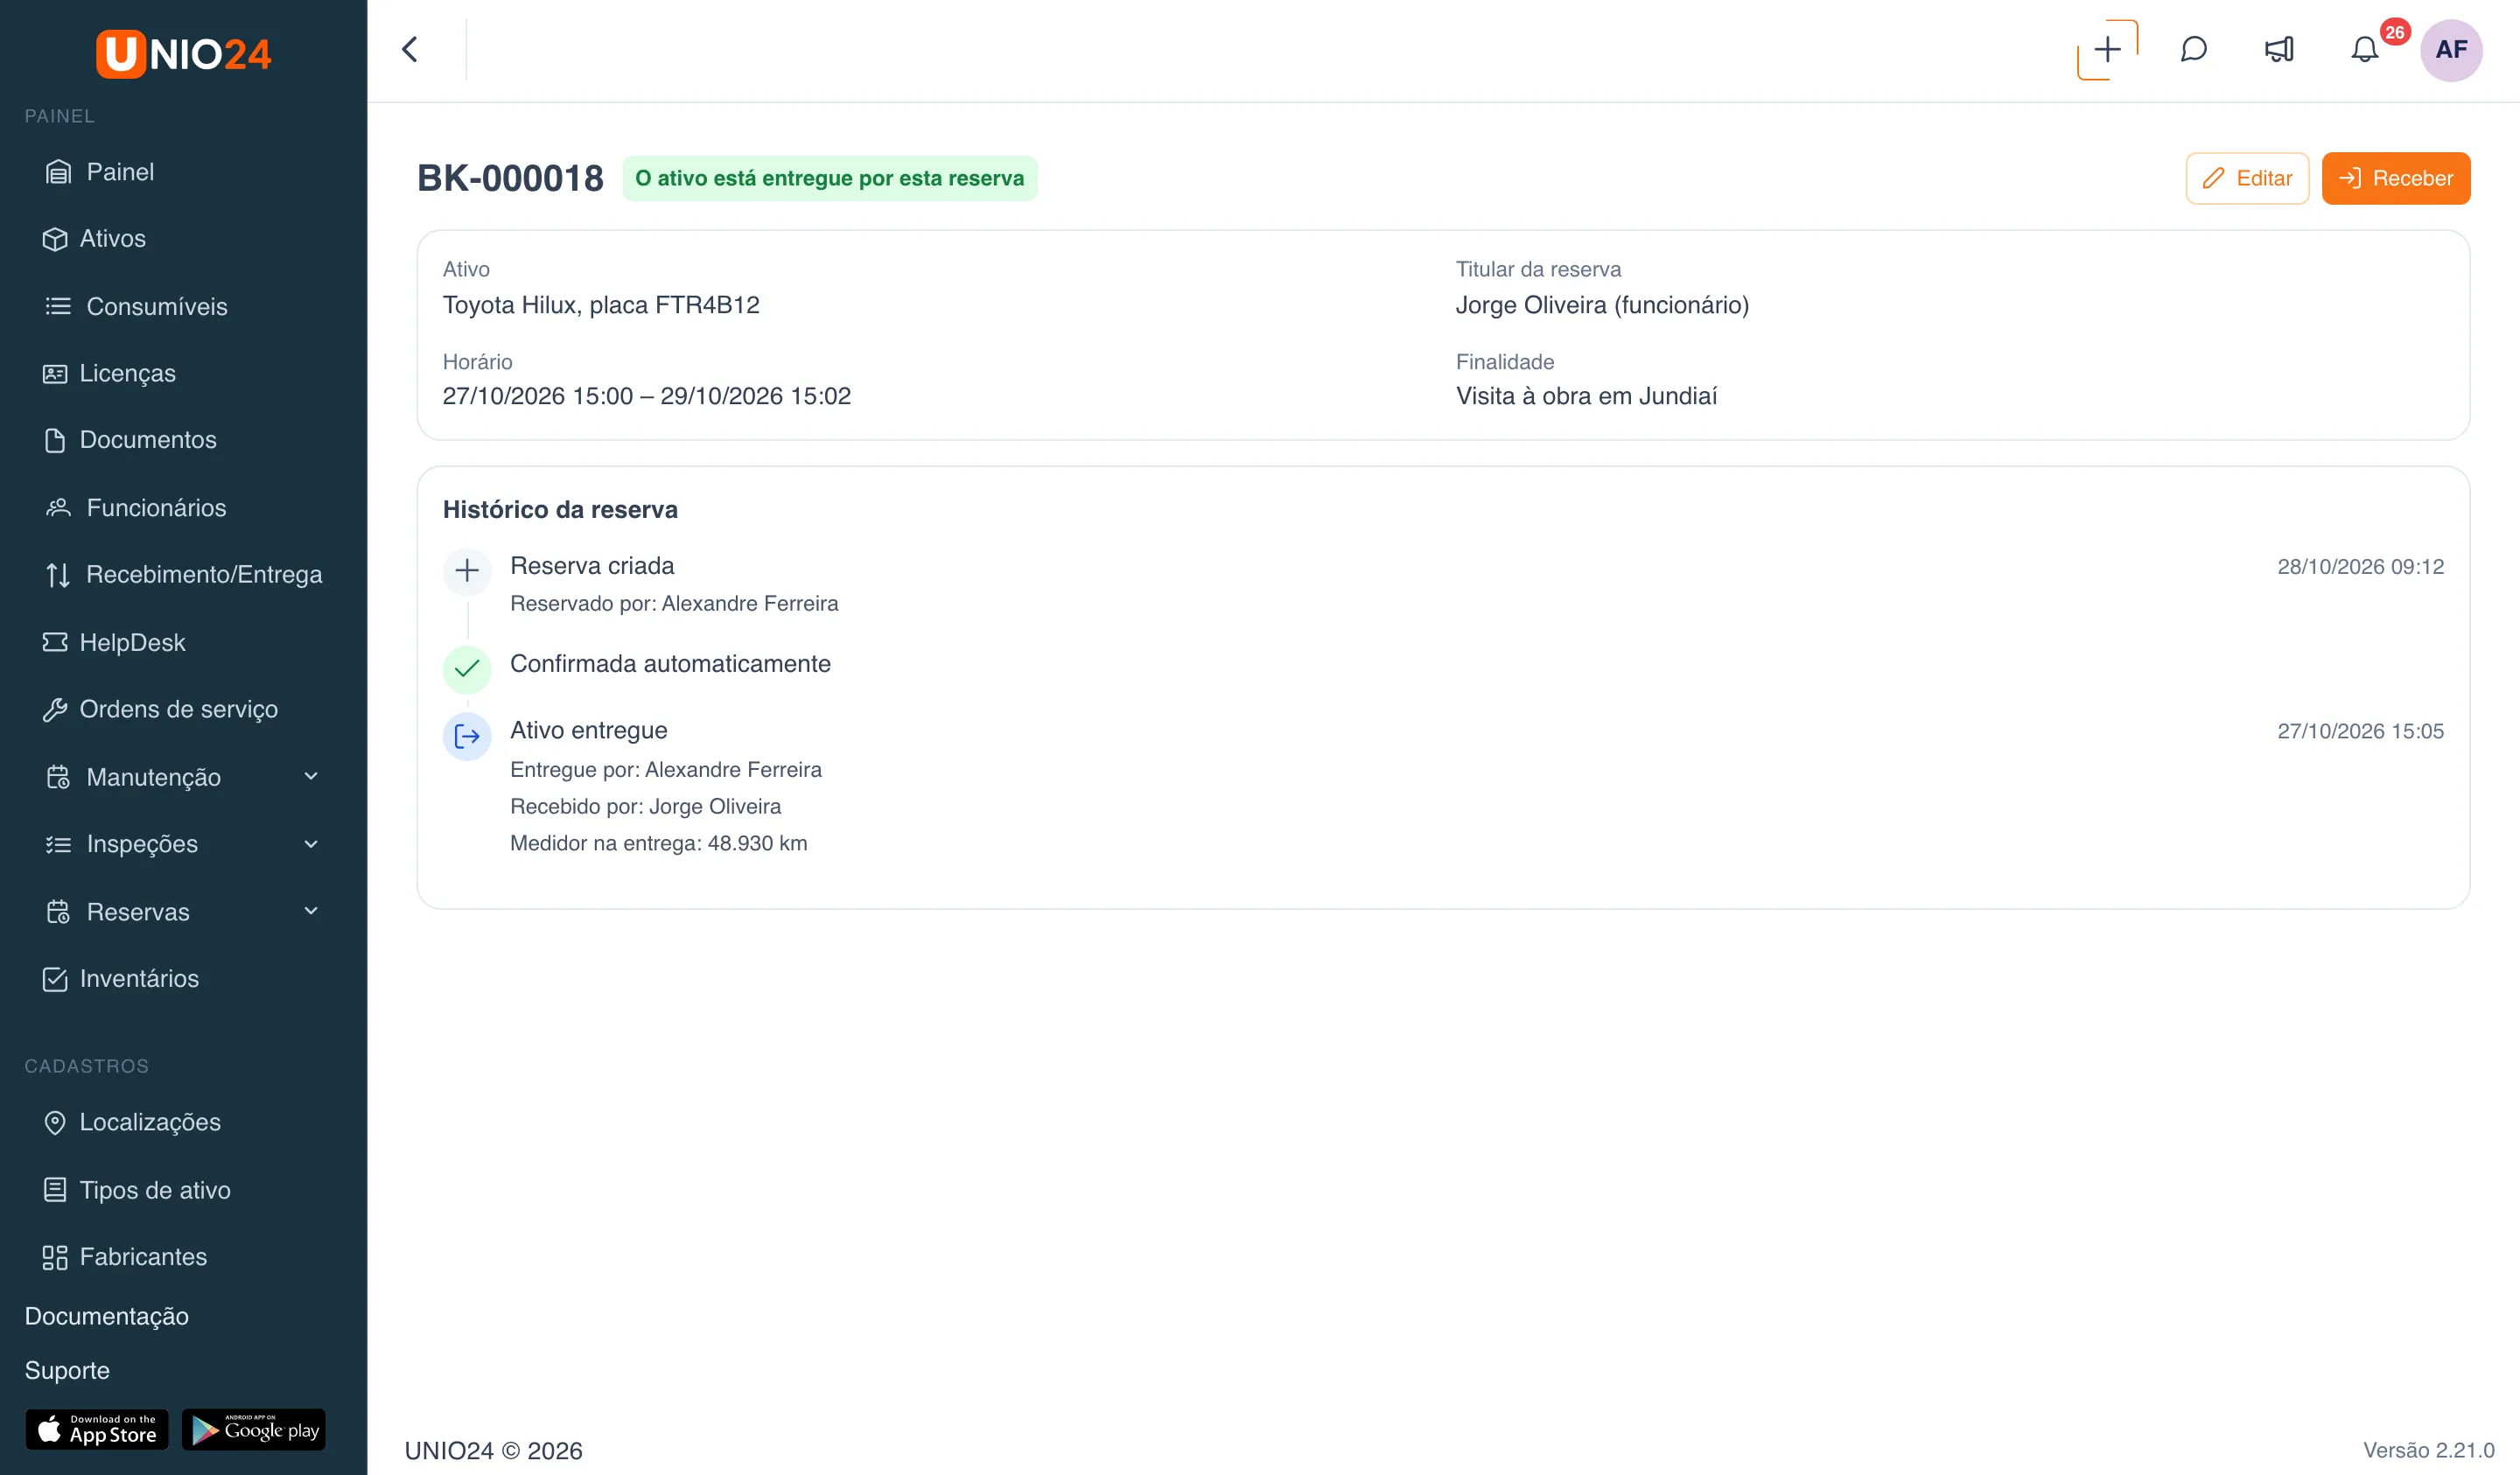Viewport: 2520px width, 1475px height.
Task: Open notifications bell with 26 badge
Action: (2365, 50)
